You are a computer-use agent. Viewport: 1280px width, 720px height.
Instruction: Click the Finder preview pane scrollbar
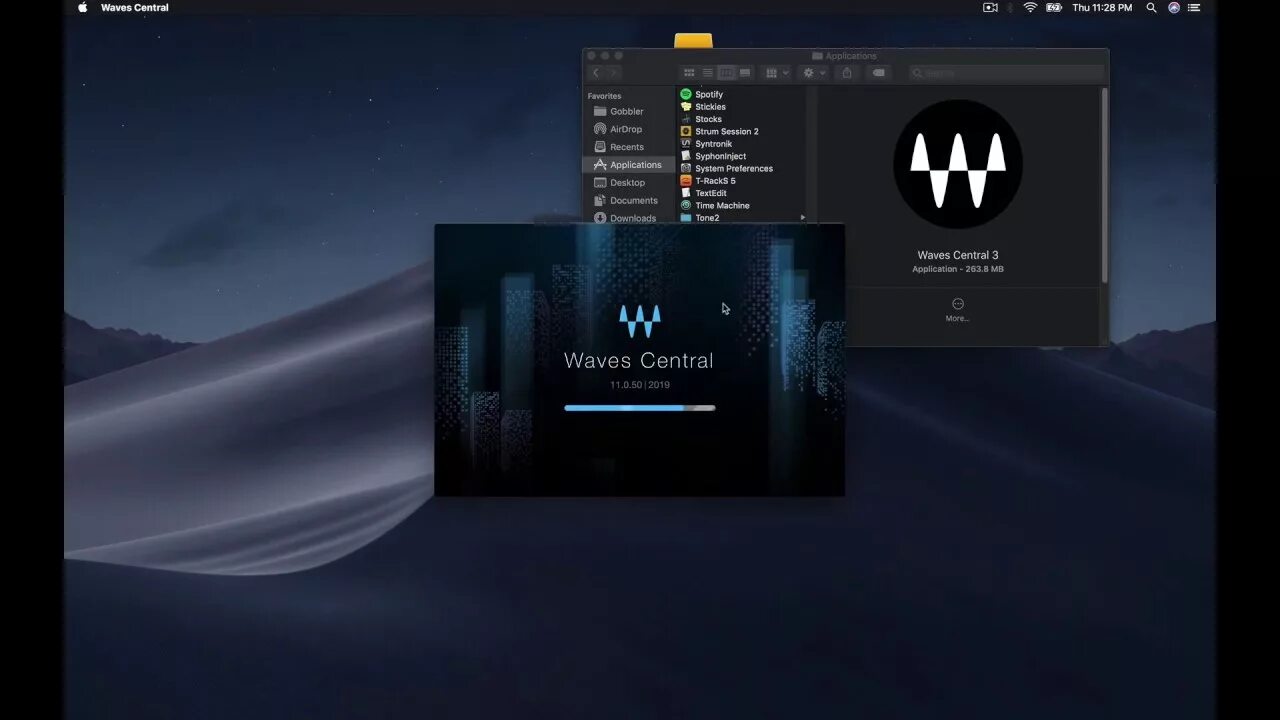1104,185
